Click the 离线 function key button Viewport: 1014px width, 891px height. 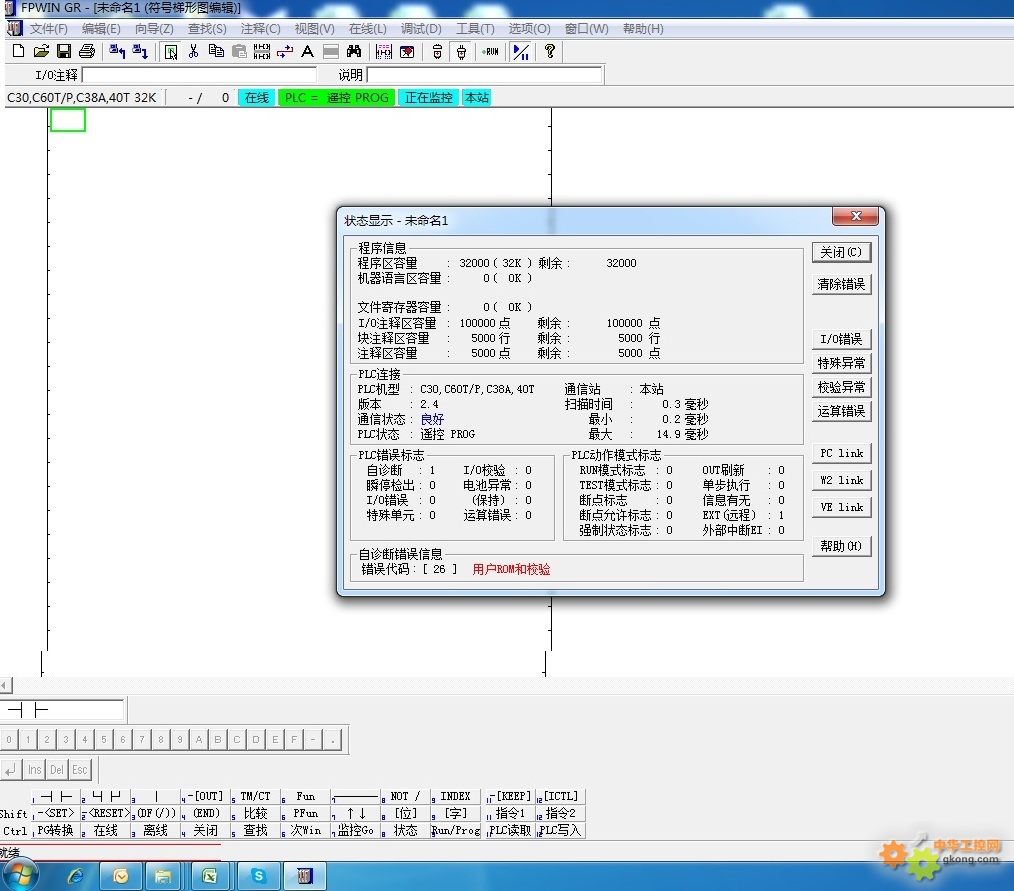(x=155, y=830)
